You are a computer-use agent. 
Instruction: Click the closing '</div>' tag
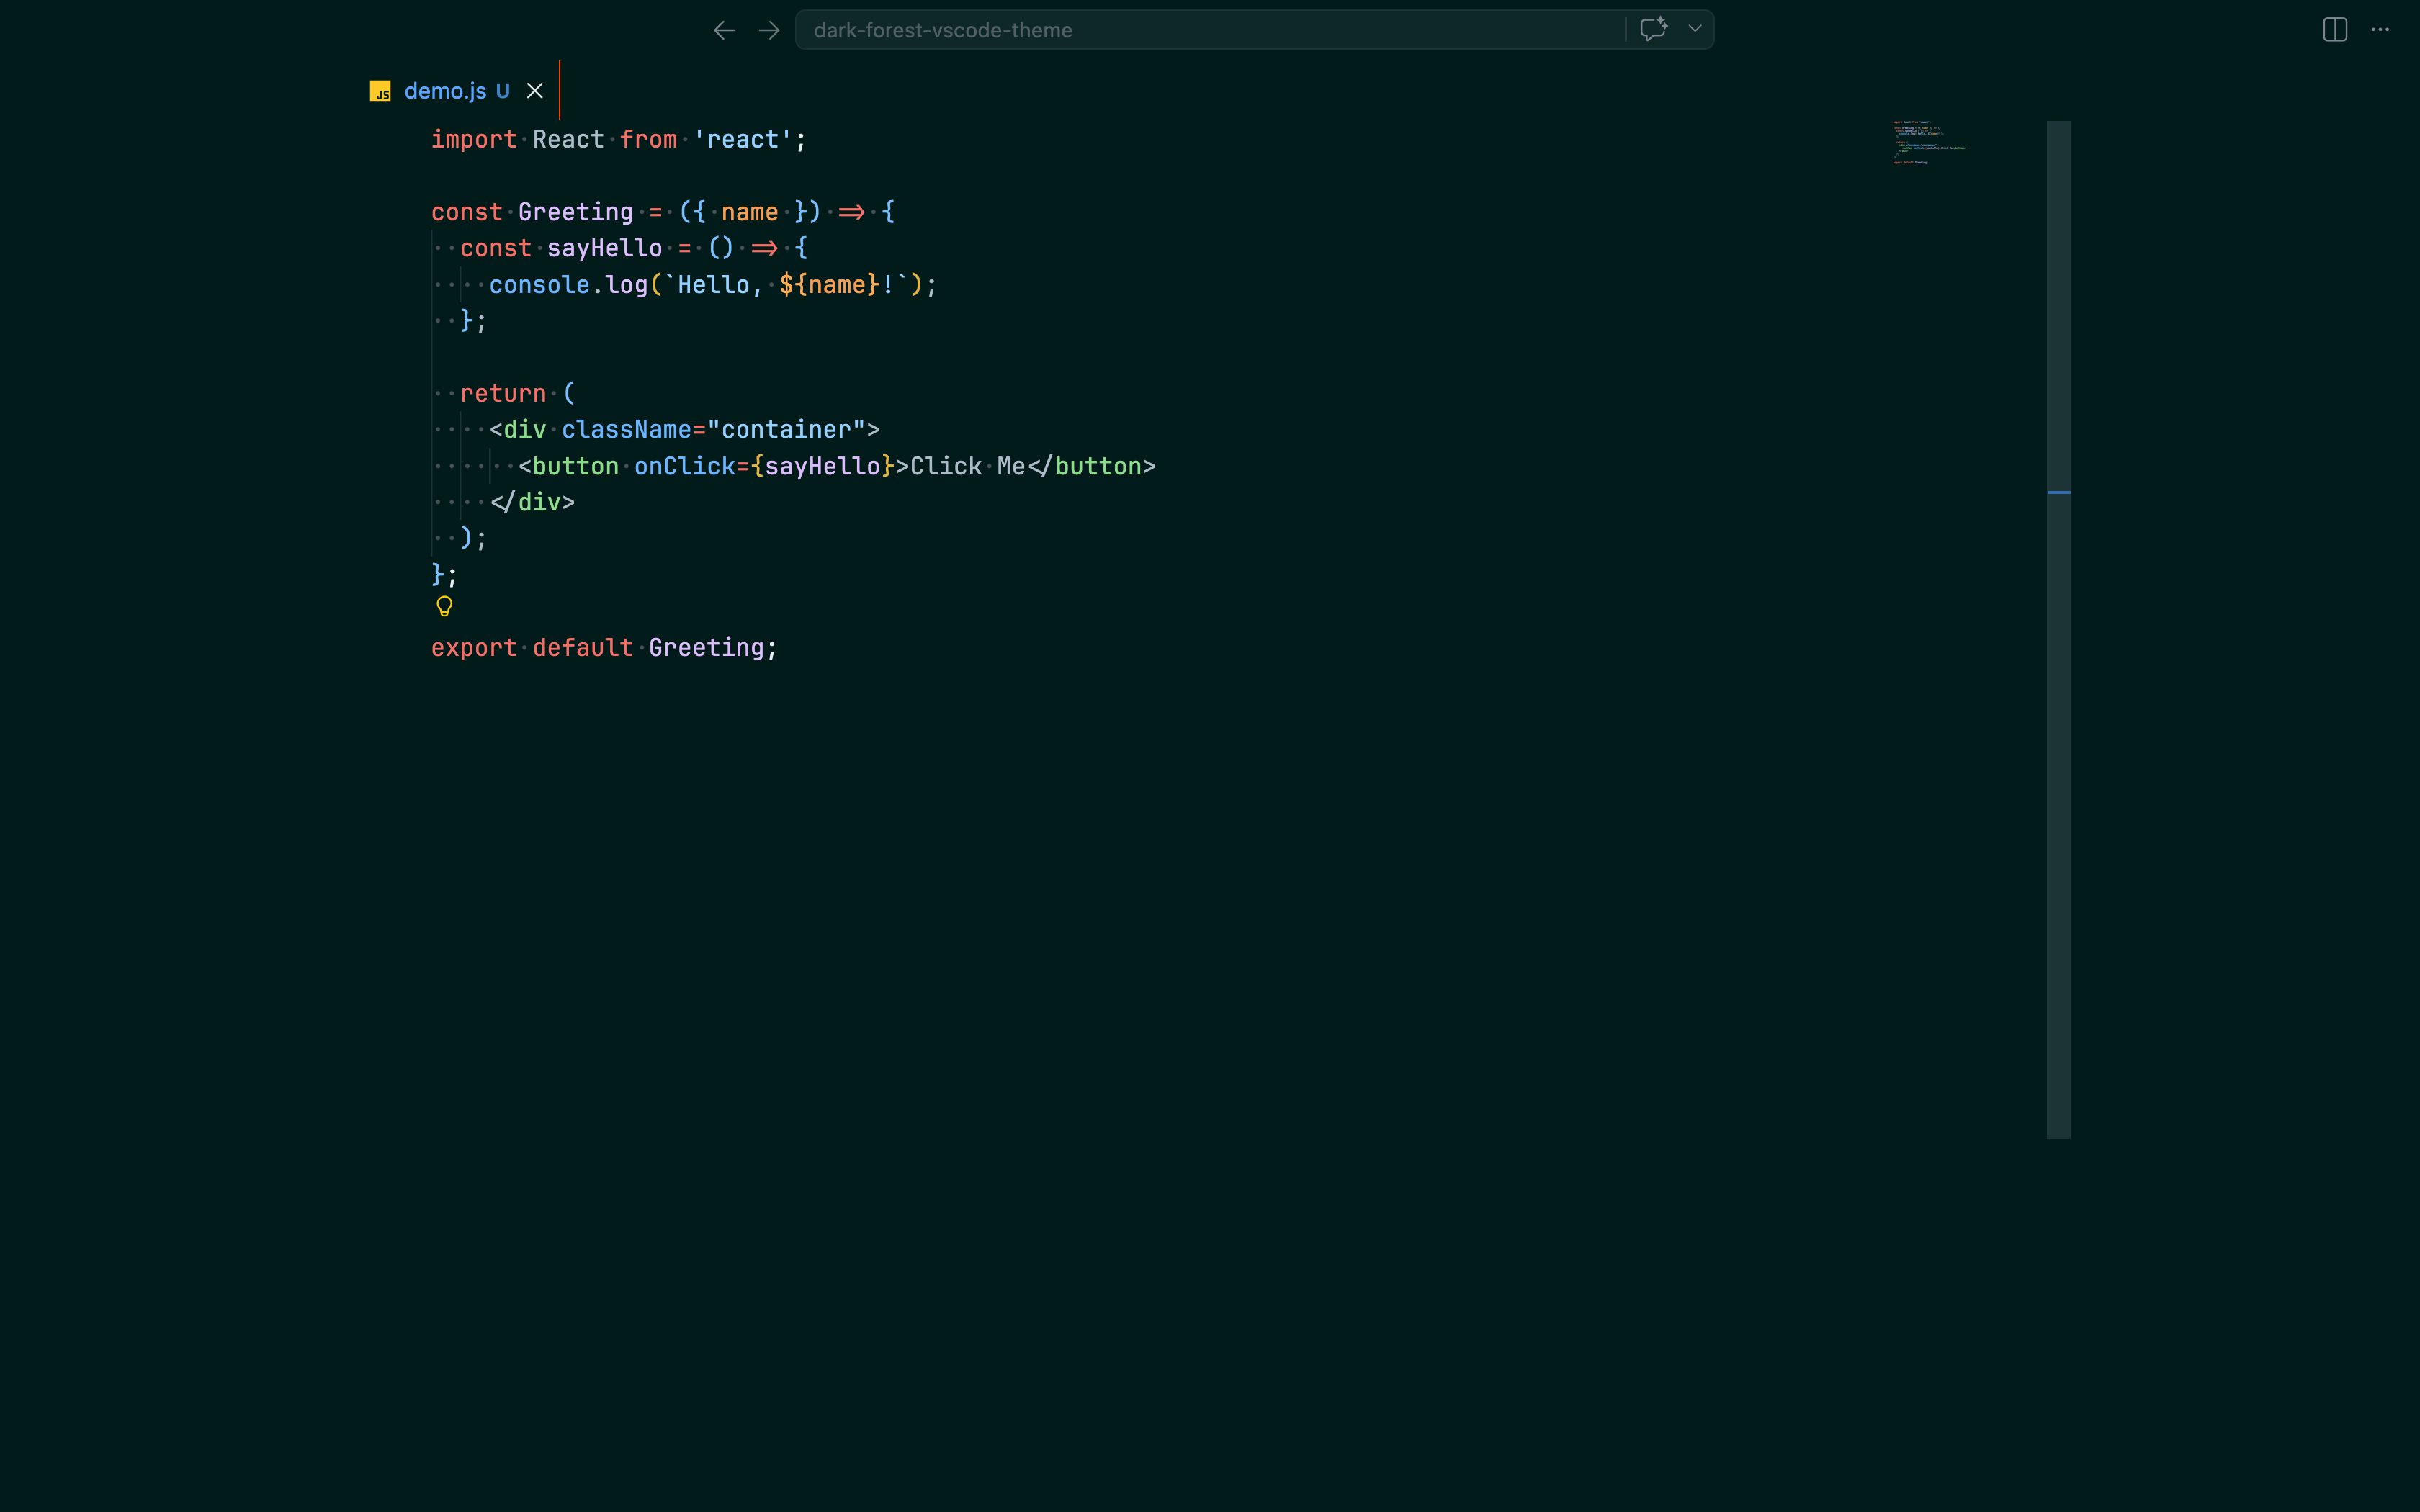click(x=532, y=502)
